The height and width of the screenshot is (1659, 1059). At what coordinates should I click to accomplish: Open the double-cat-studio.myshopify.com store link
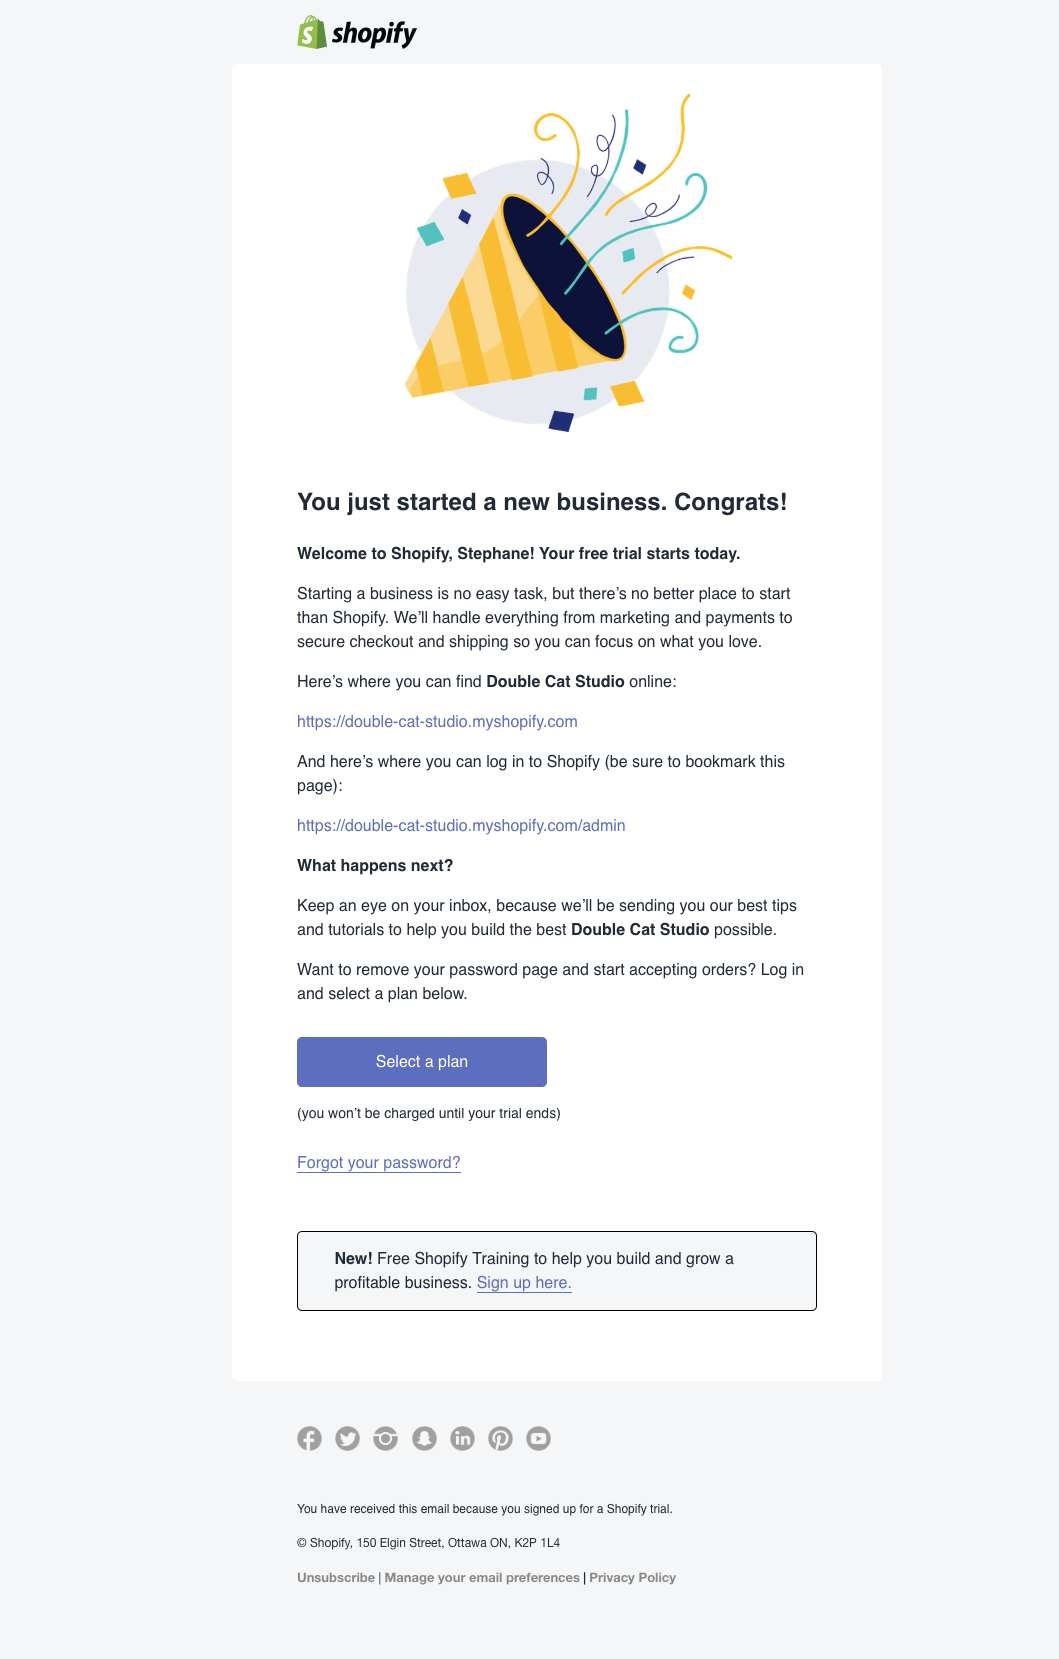[x=437, y=721]
